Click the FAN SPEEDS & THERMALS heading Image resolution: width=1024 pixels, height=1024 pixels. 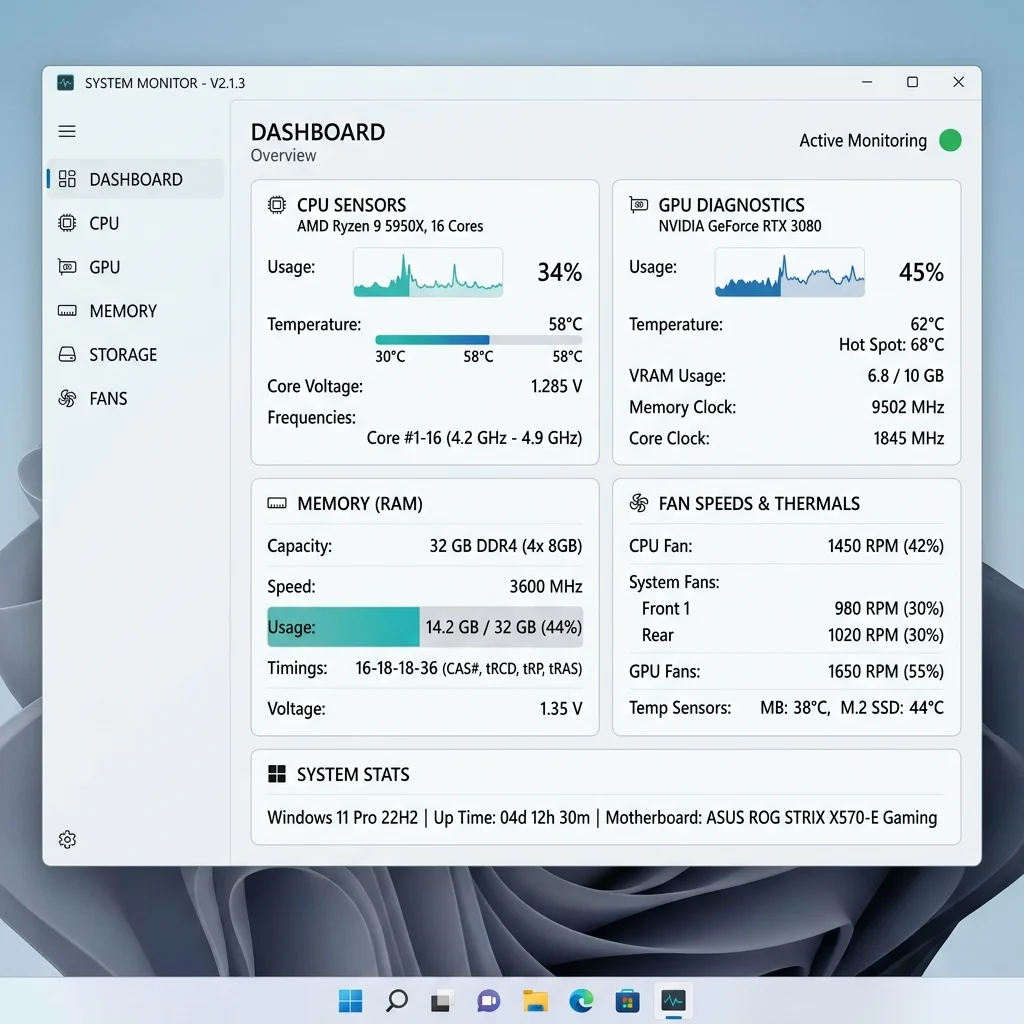coord(759,504)
